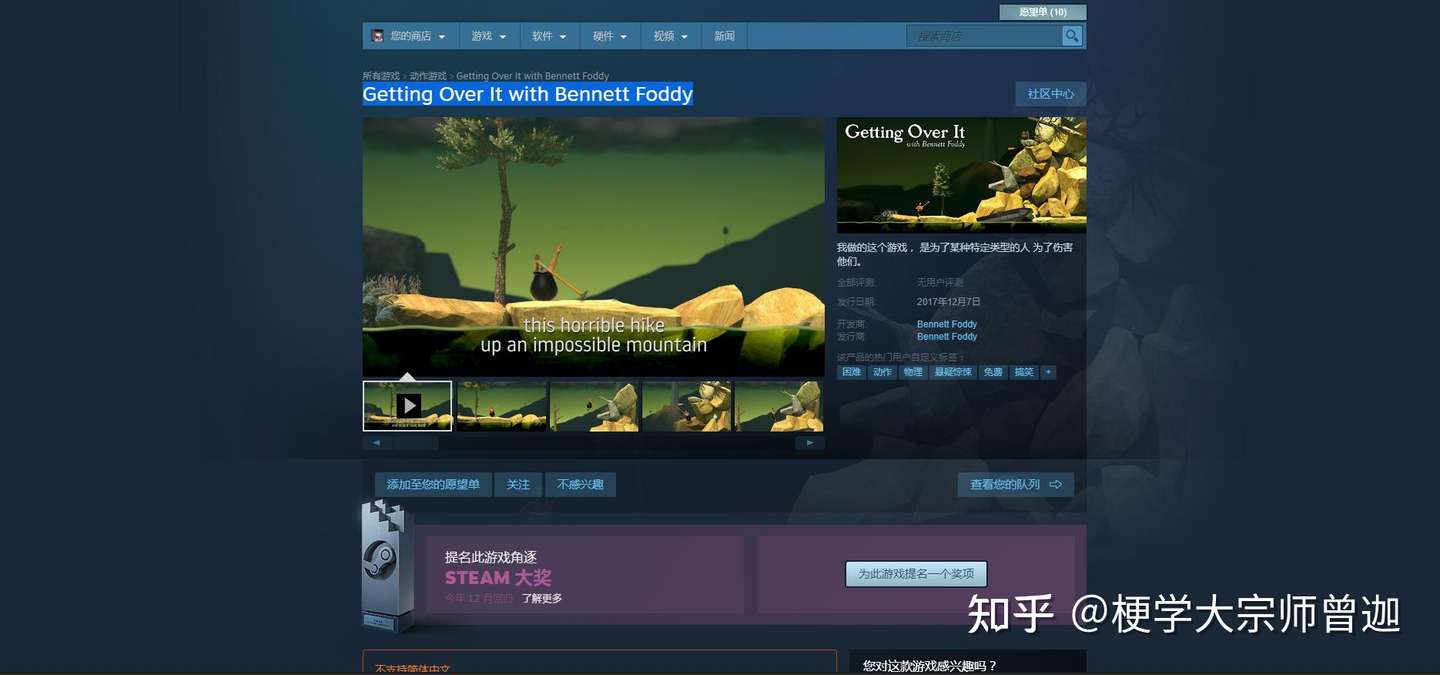This screenshot has width=1440, height=675.
Task: Select the fifth screenshot thumbnail
Action: click(779, 405)
